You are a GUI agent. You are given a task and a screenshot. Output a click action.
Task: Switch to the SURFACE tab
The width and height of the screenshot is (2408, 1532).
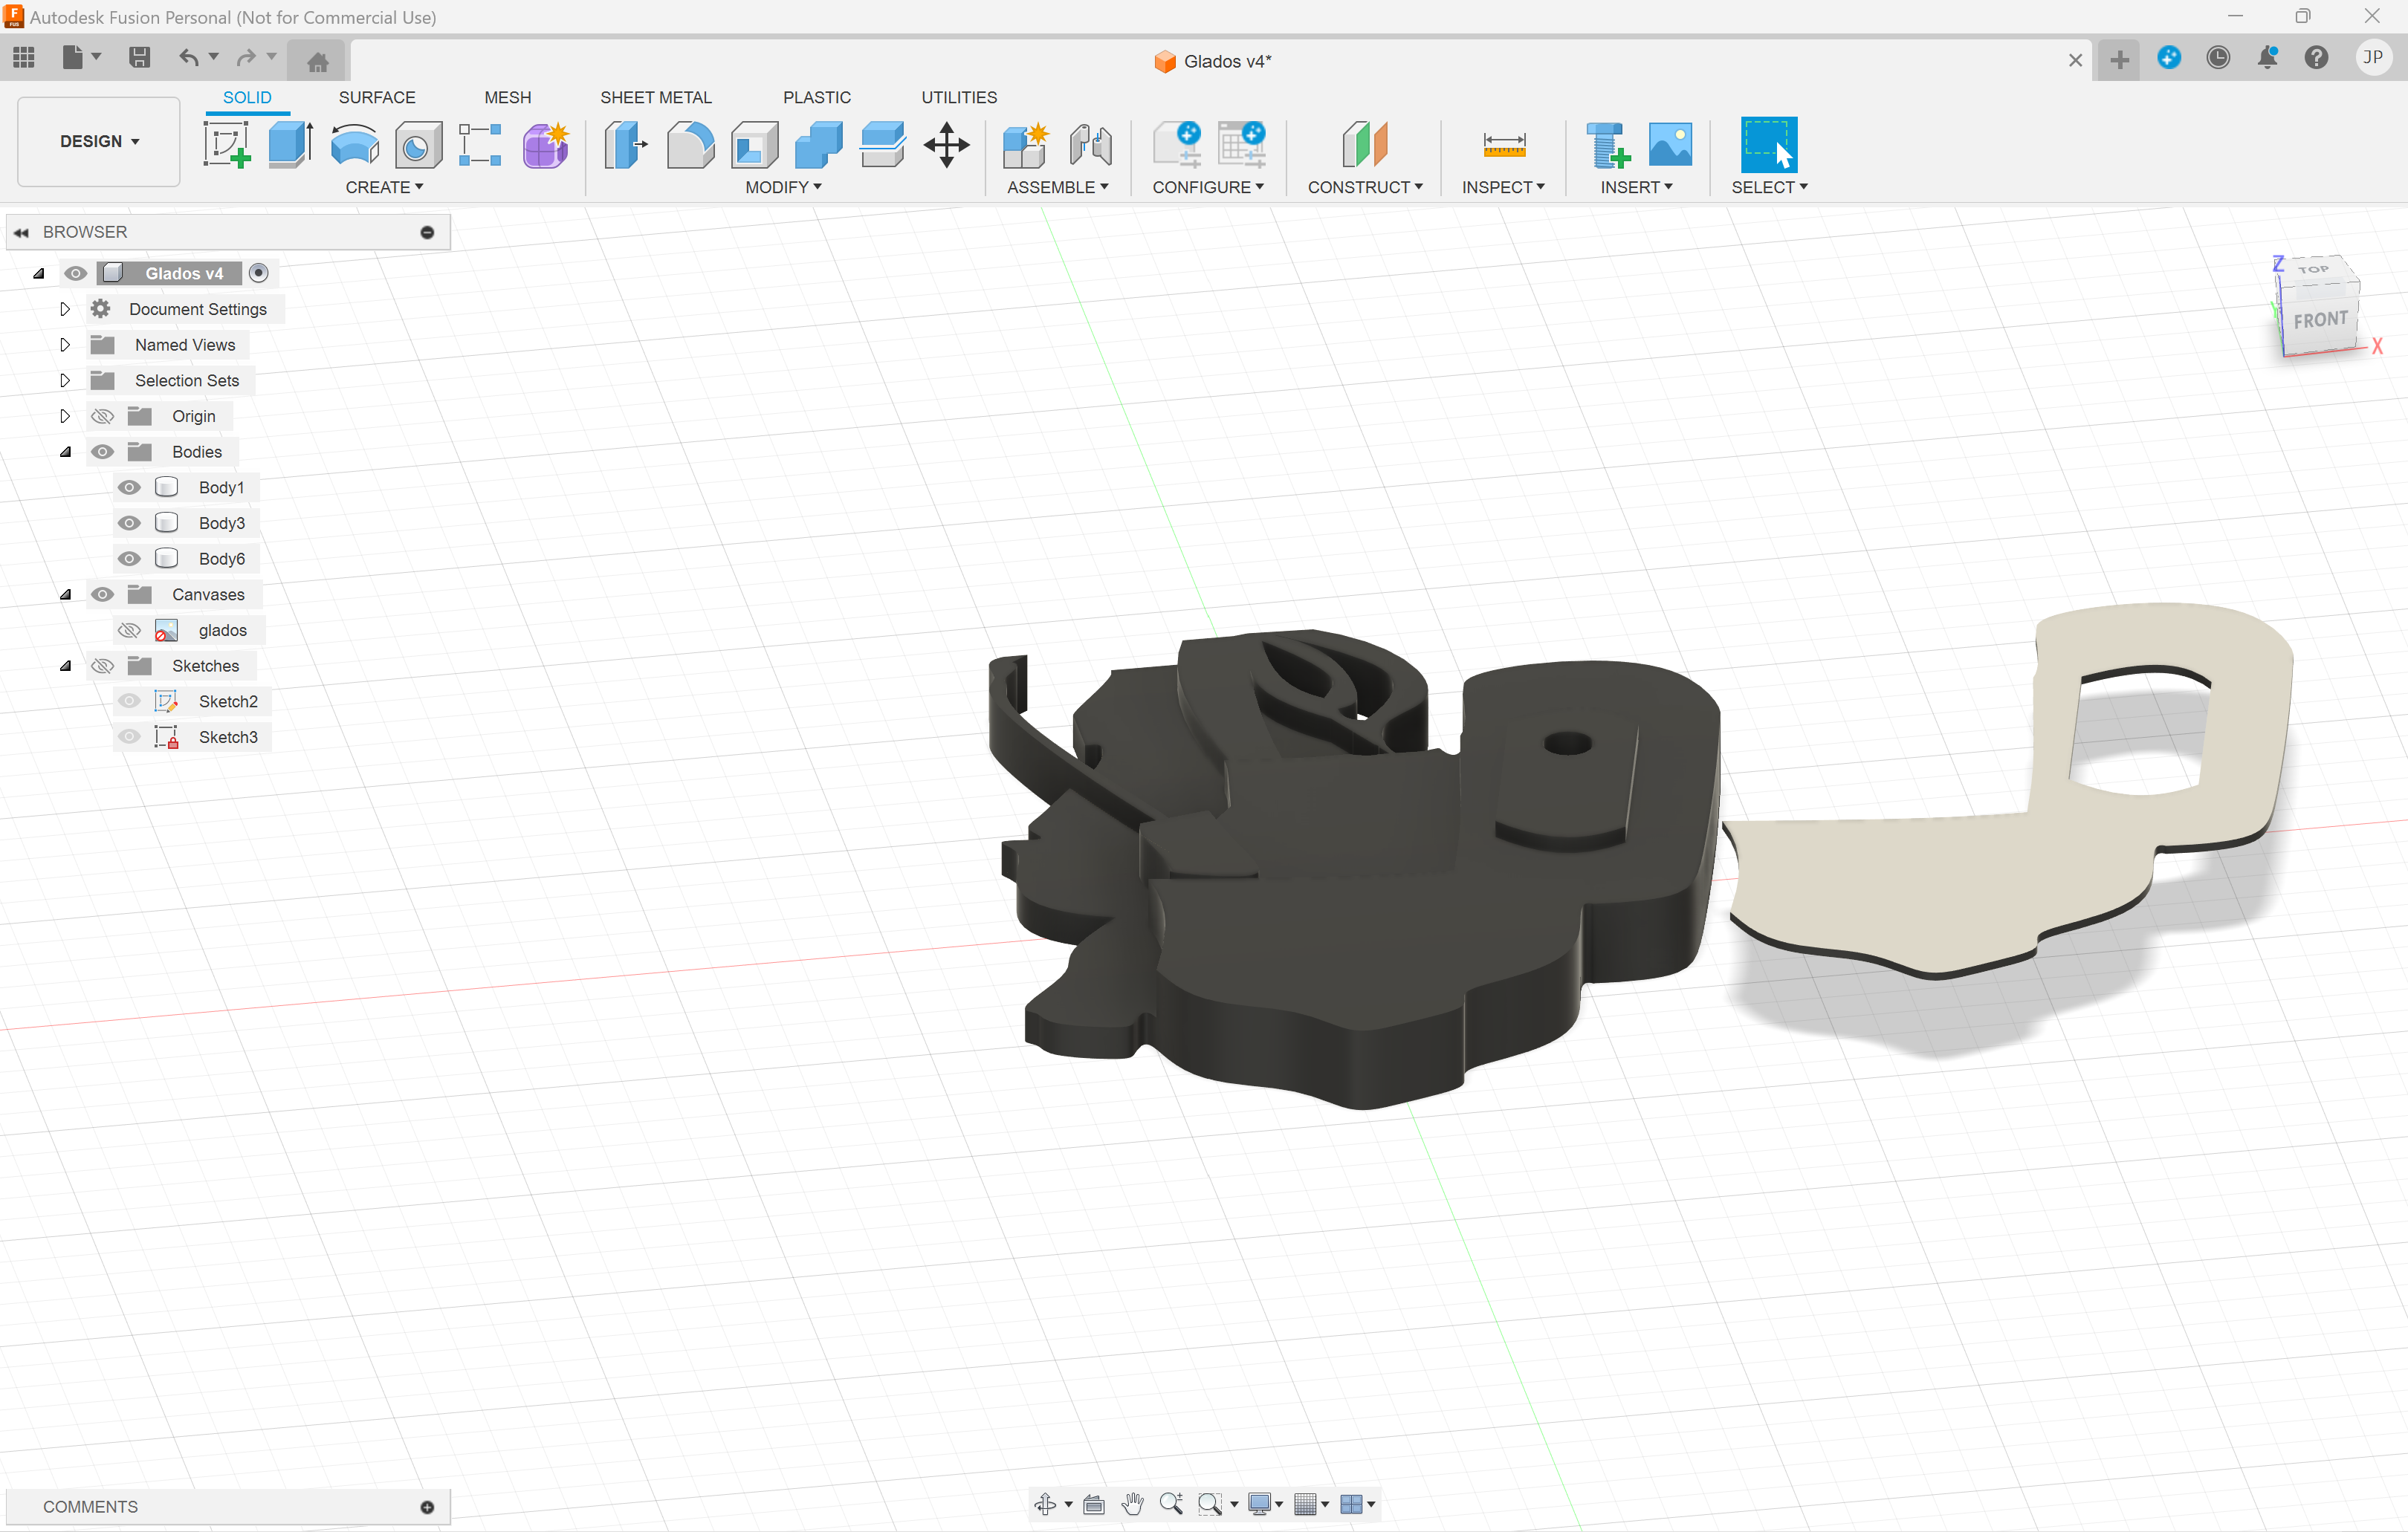coord(377,97)
